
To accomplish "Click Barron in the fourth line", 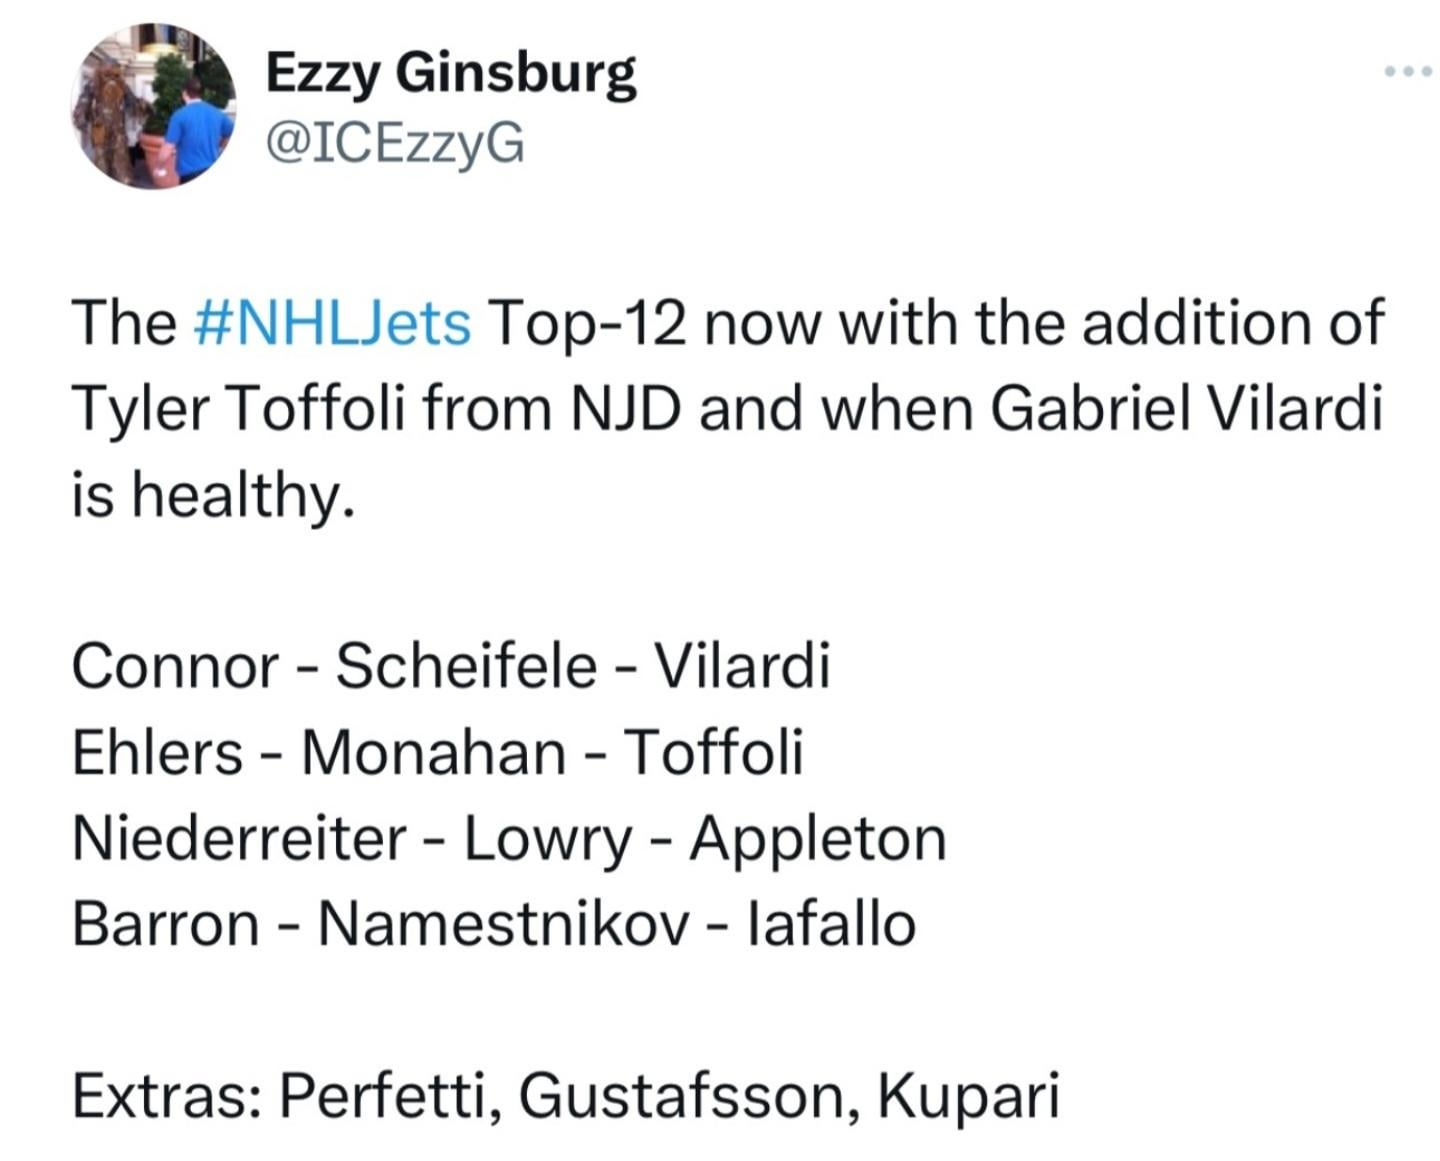I will tap(165, 924).
